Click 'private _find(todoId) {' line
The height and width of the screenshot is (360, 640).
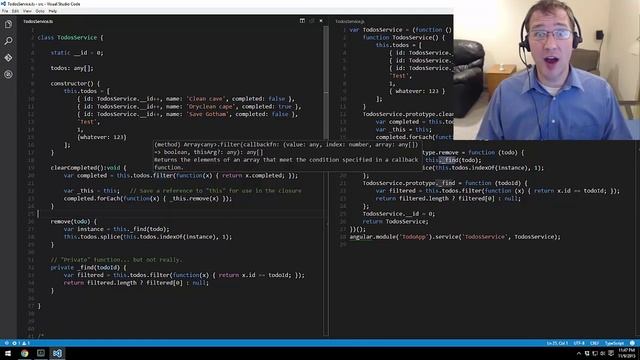coord(89,267)
